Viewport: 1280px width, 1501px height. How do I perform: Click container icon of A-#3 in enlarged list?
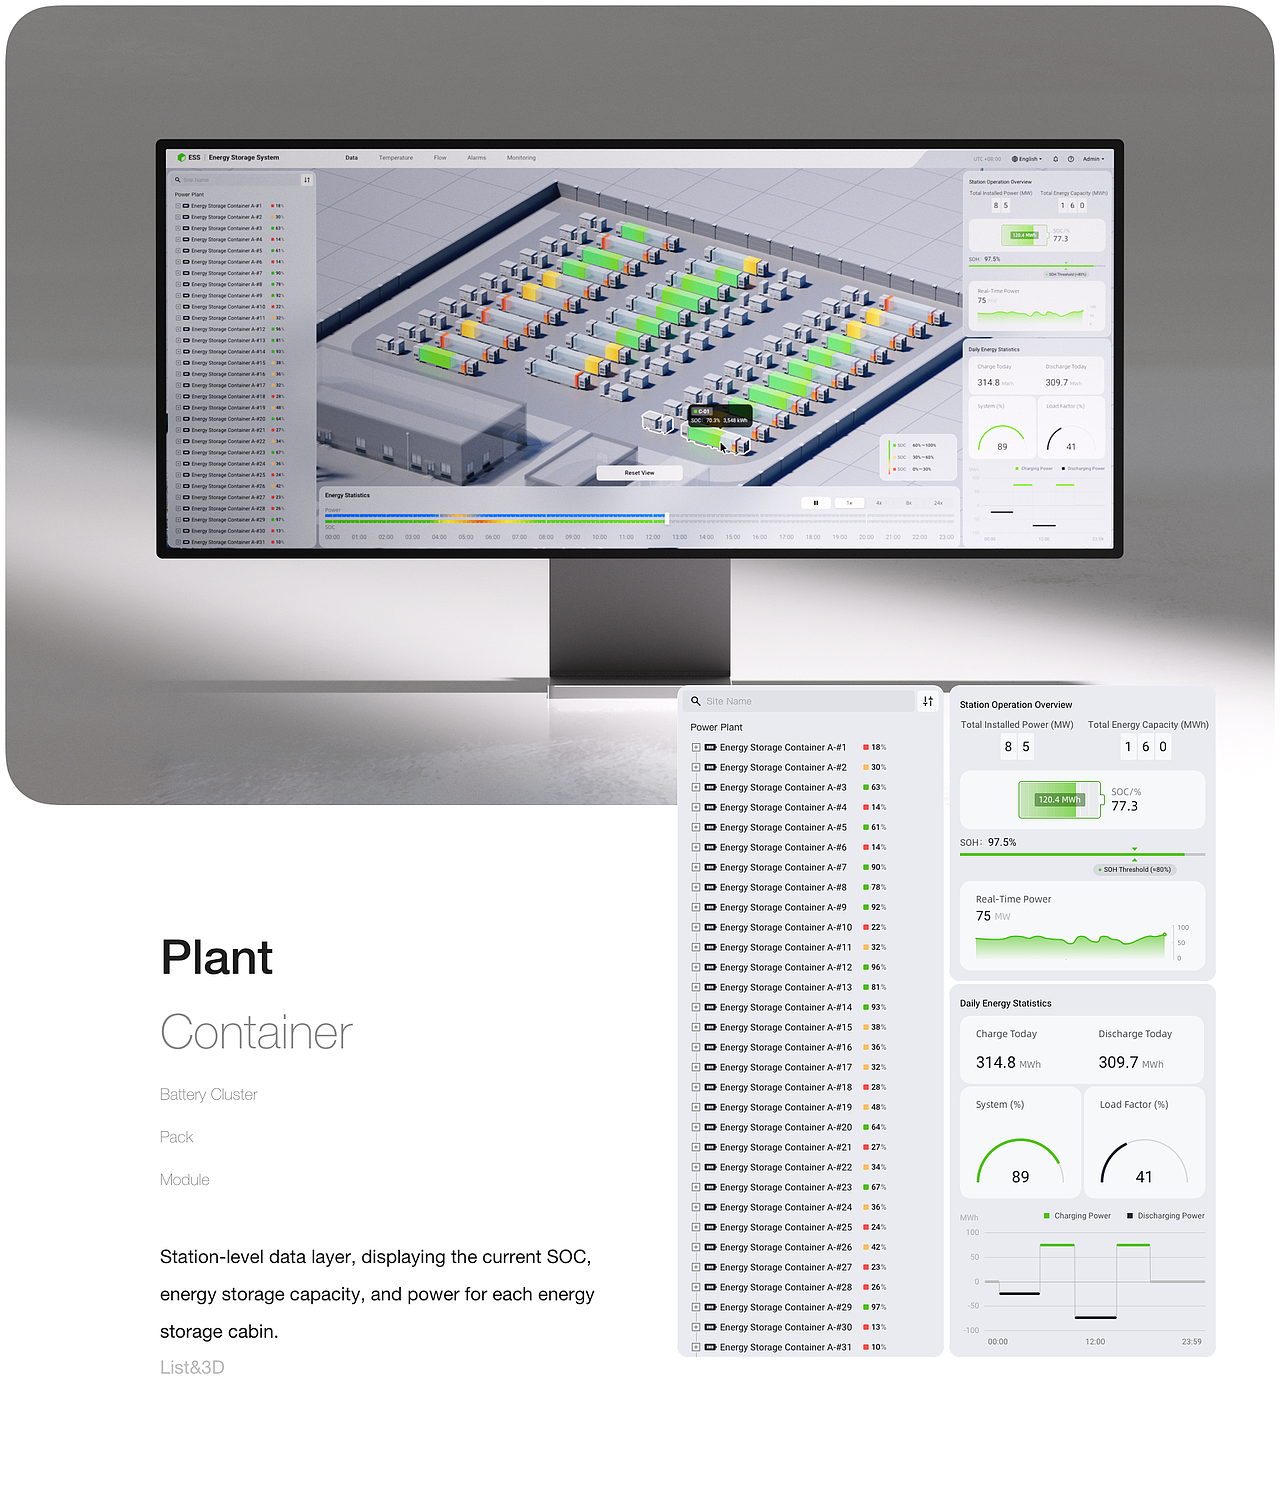[710, 787]
